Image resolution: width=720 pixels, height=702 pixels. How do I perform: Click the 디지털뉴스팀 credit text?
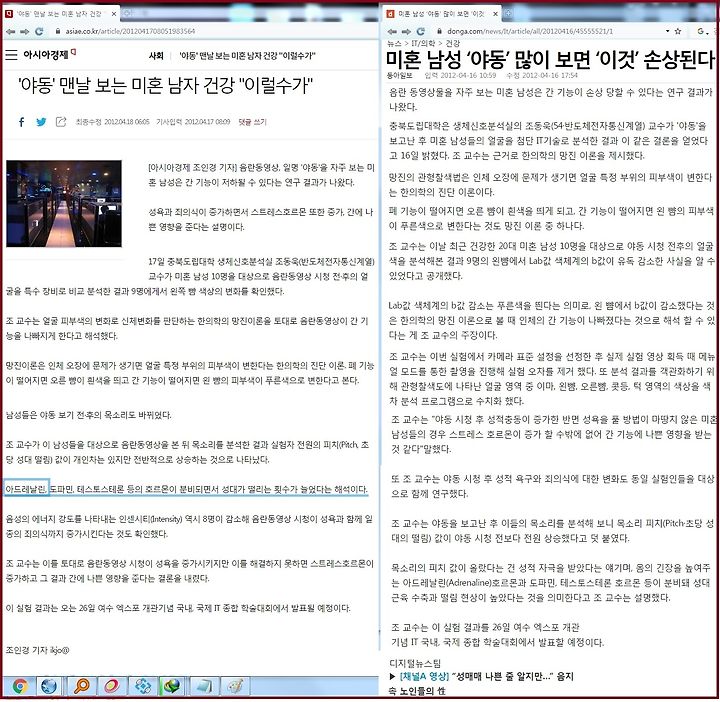click(x=415, y=663)
